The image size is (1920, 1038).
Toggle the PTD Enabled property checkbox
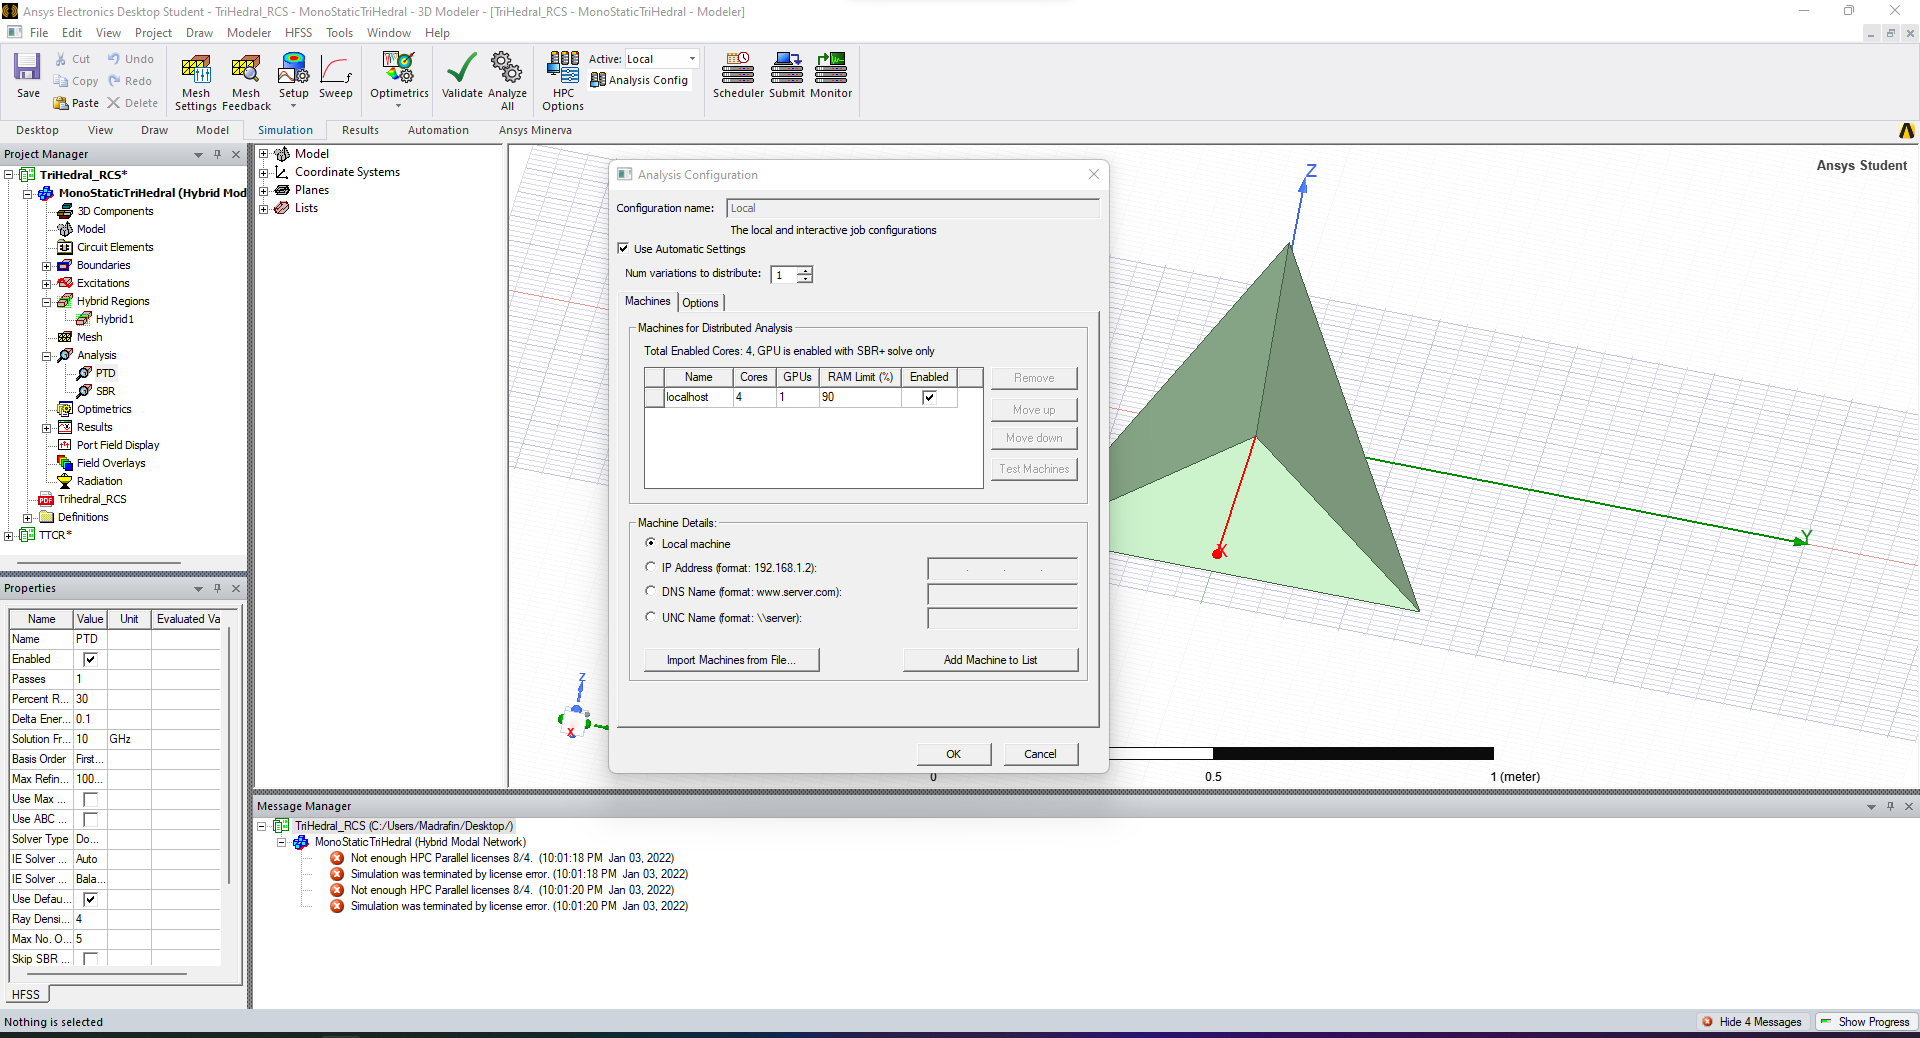pos(90,659)
